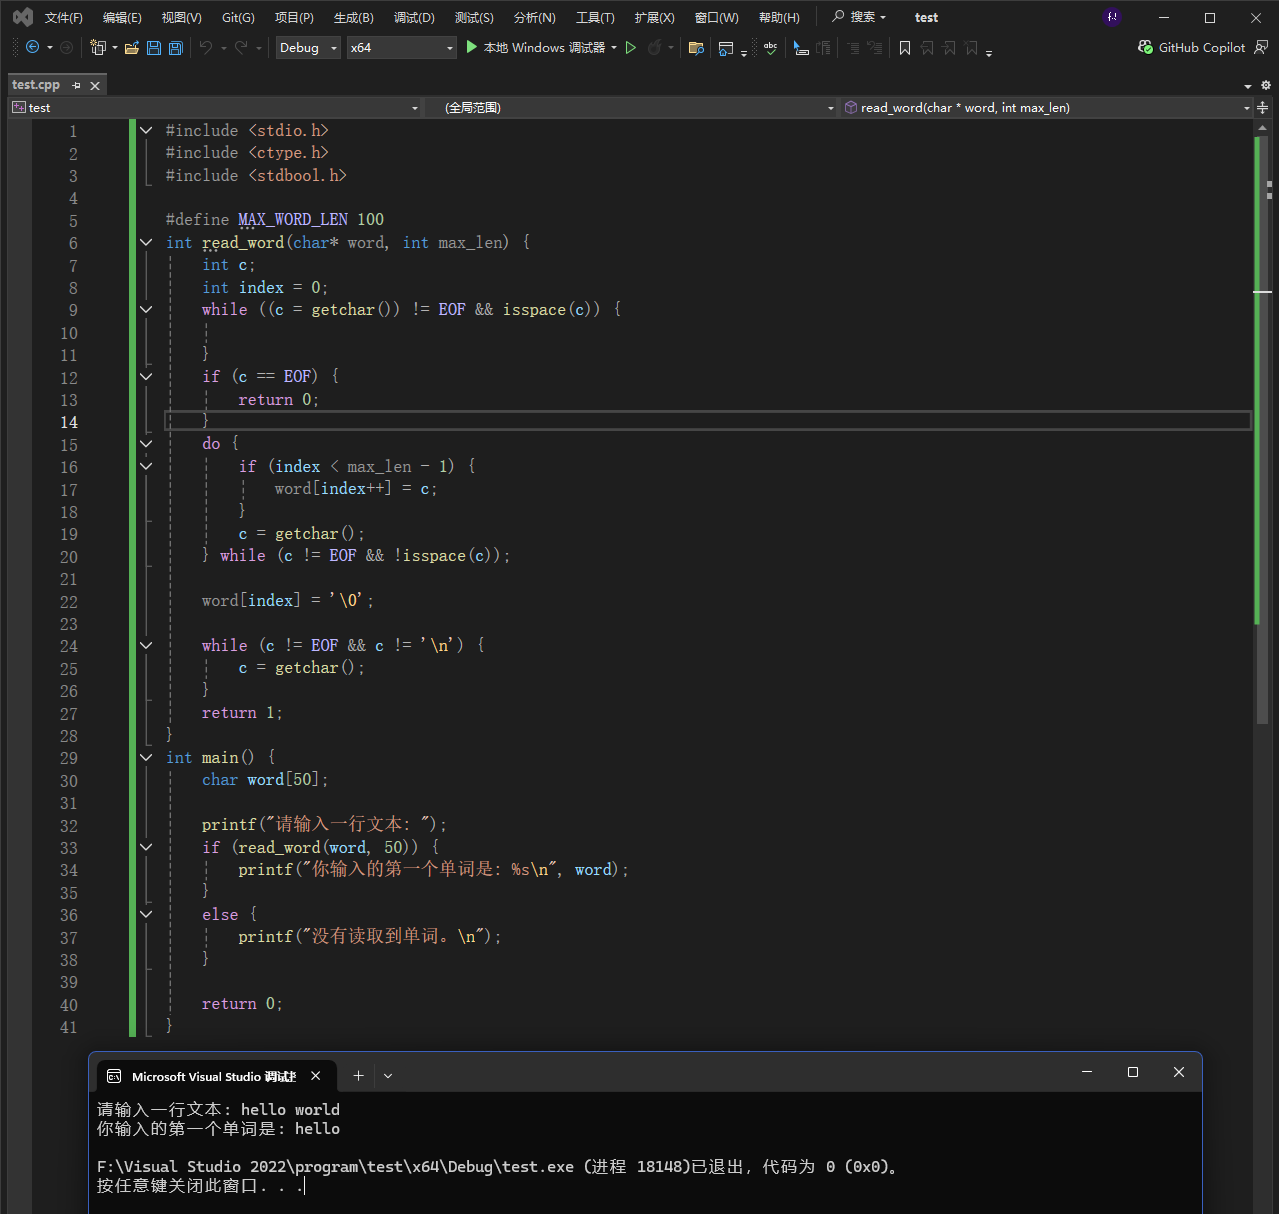Viewport: 1279px width, 1214px height.
Task: Click the window layout home icon
Action: [x=727, y=47]
